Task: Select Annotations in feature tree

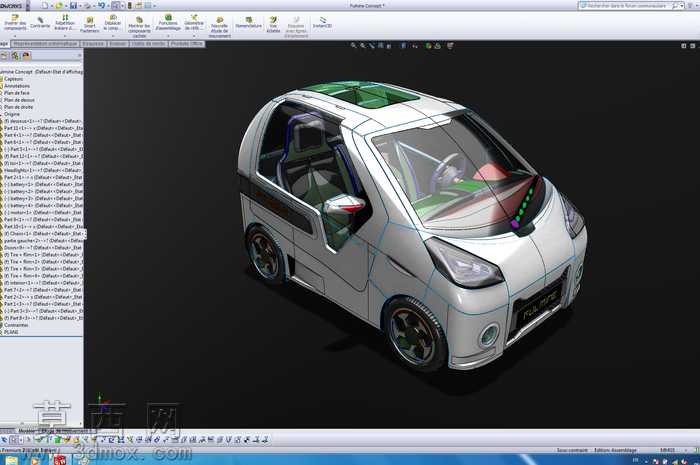Action: [x=17, y=86]
